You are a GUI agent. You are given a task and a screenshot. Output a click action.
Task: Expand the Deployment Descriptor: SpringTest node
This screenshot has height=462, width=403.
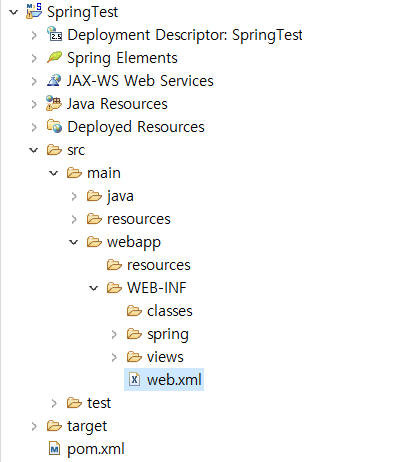coord(34,35)
